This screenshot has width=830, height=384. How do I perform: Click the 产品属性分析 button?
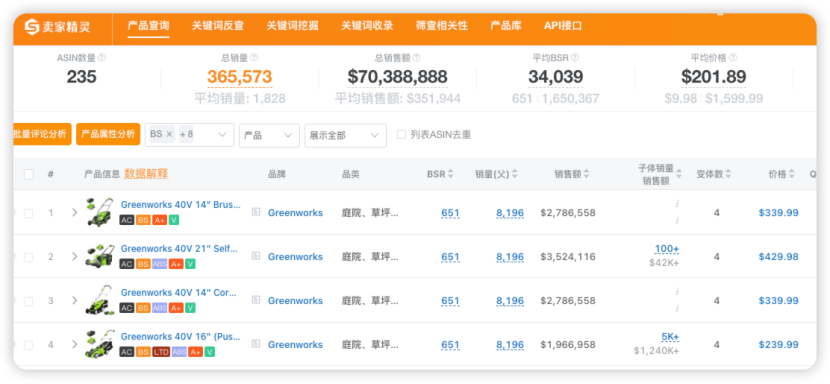coord(108,135)
